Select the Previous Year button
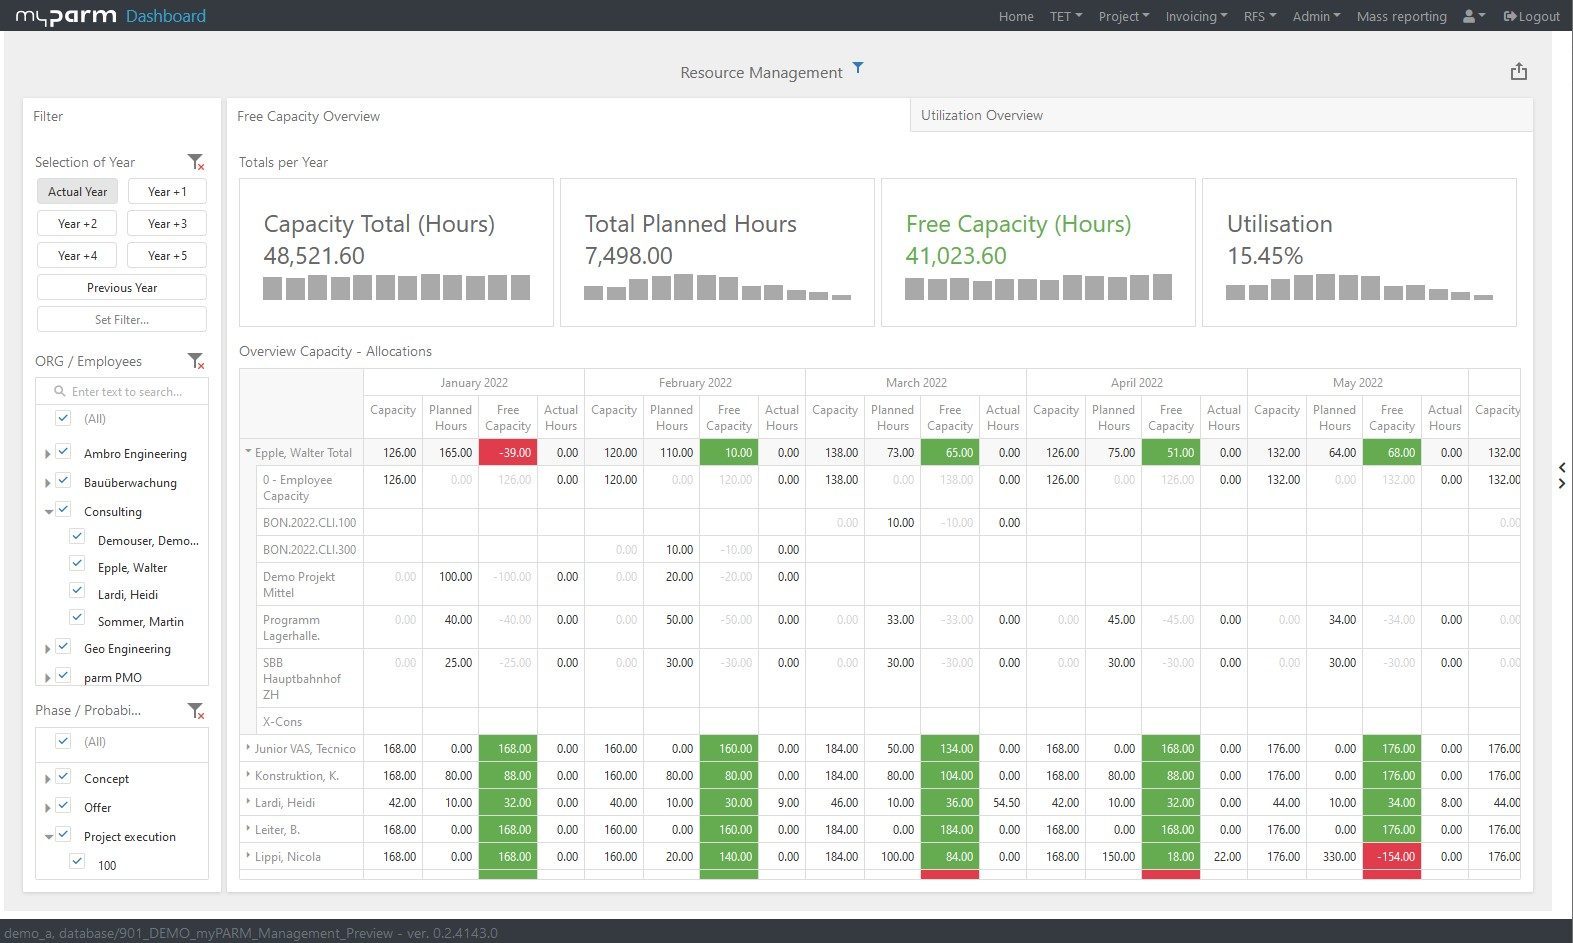The height and width of the screenshot is (943, 1573). pos(122,287)
